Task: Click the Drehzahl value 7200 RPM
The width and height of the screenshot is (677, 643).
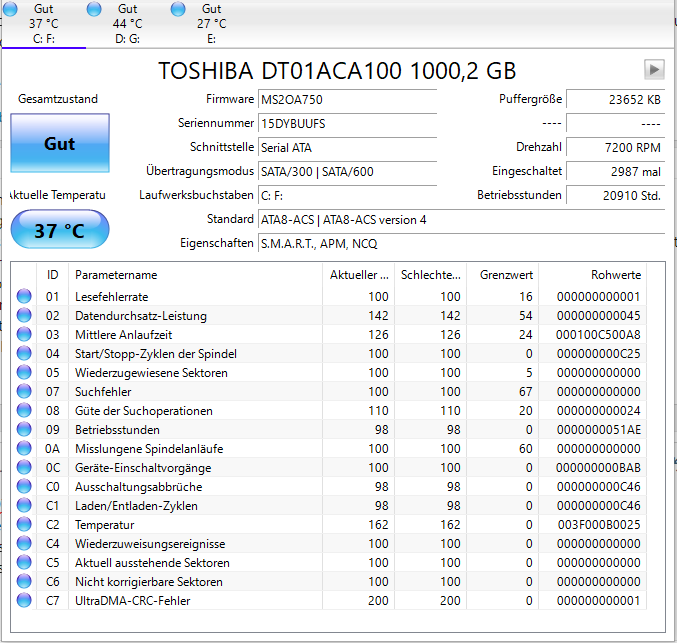Action: (616, 148)
